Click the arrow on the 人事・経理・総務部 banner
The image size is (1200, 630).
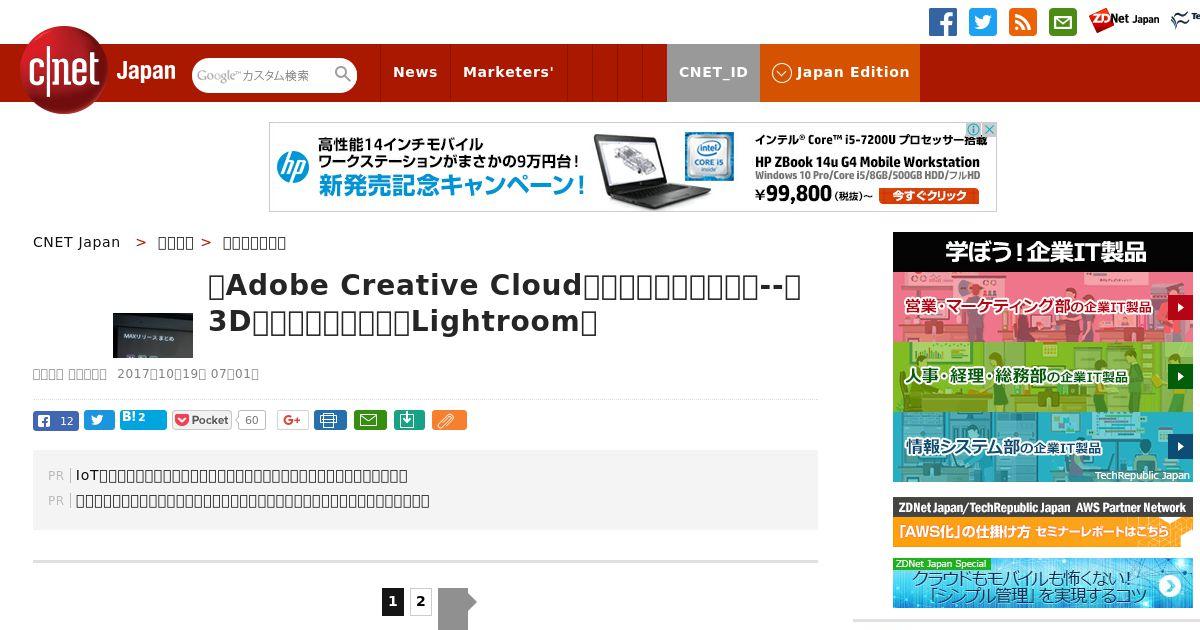[1180, 377]
